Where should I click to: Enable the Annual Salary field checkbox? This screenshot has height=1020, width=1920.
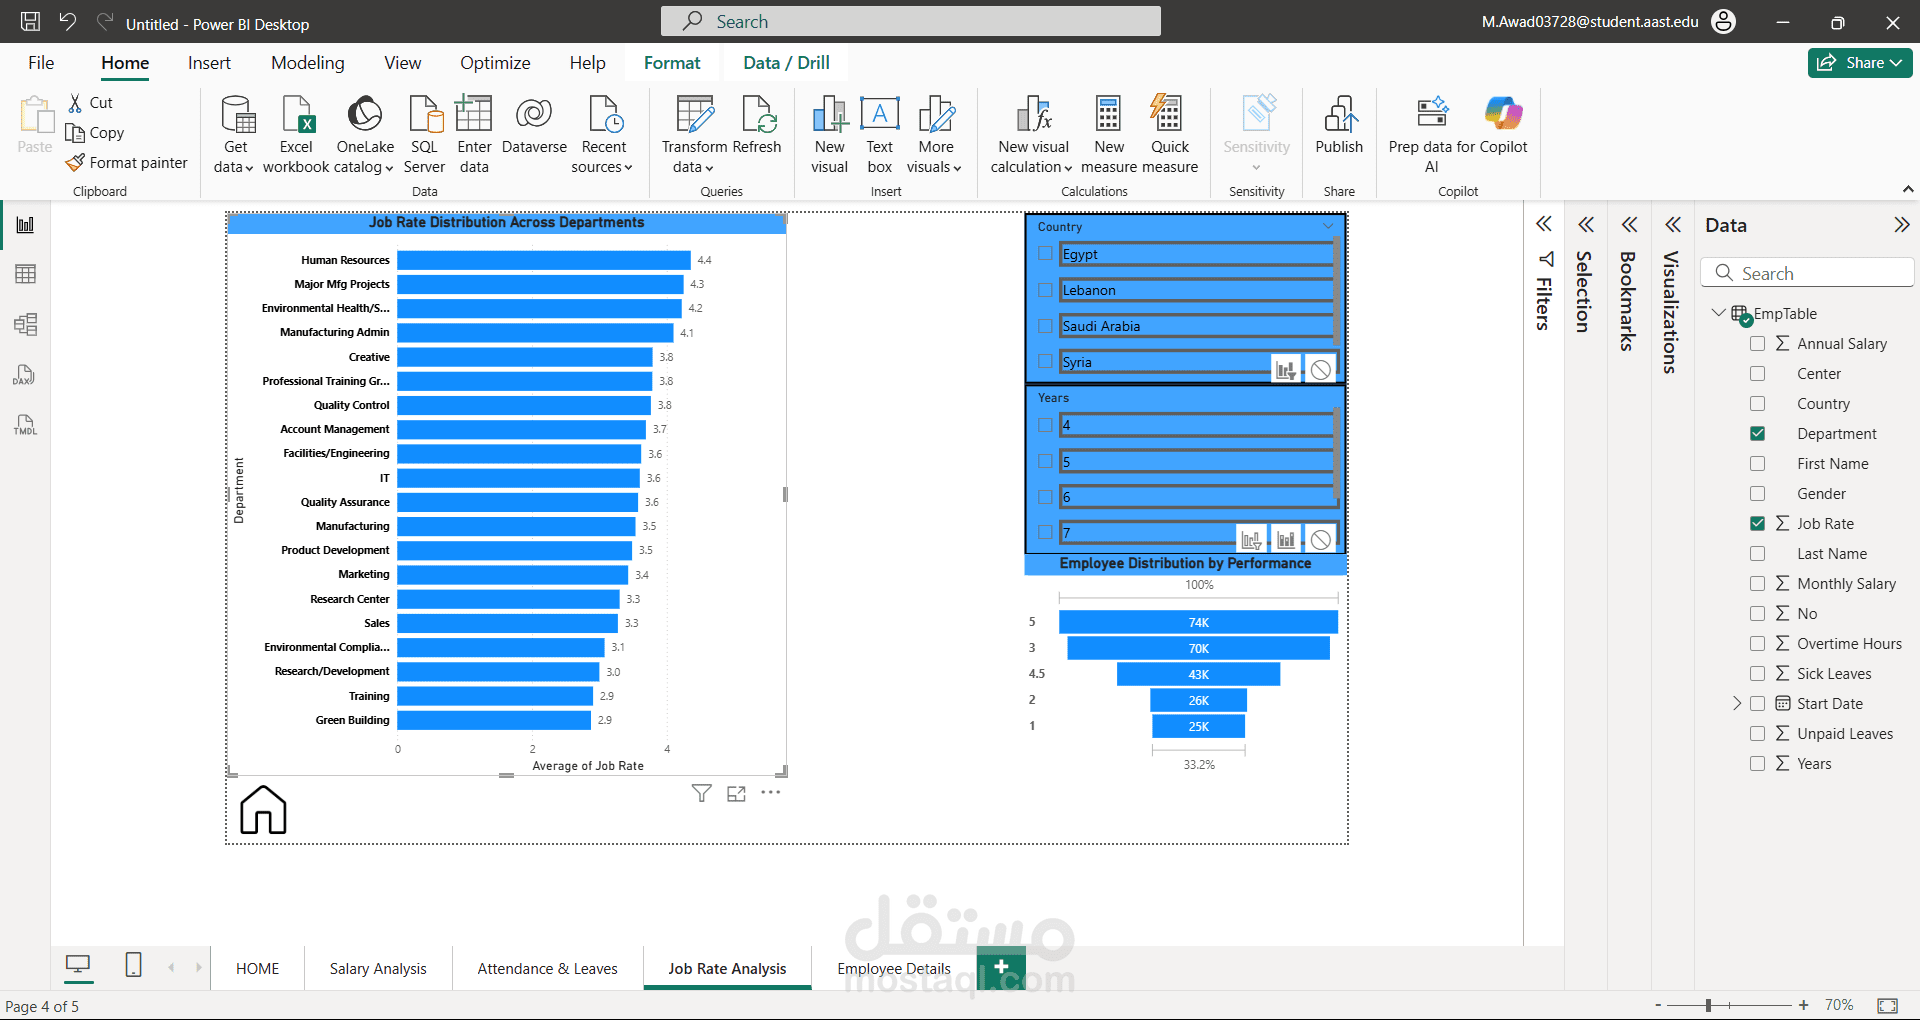tap(1757, 344)
